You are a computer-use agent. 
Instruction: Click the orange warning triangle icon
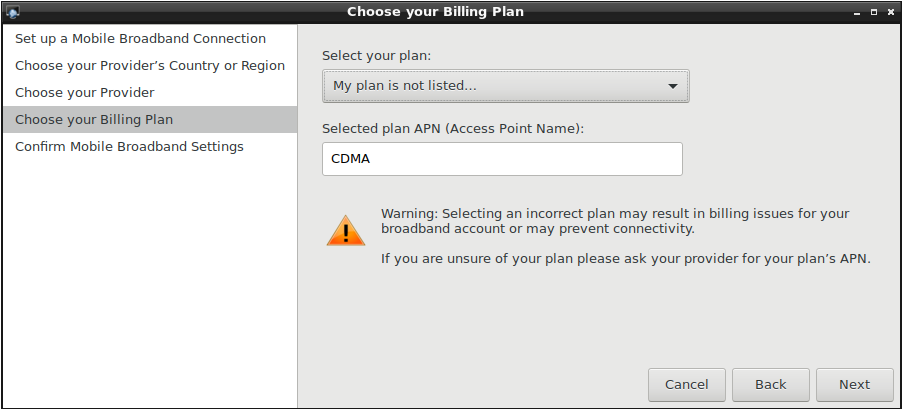point(346,231)
